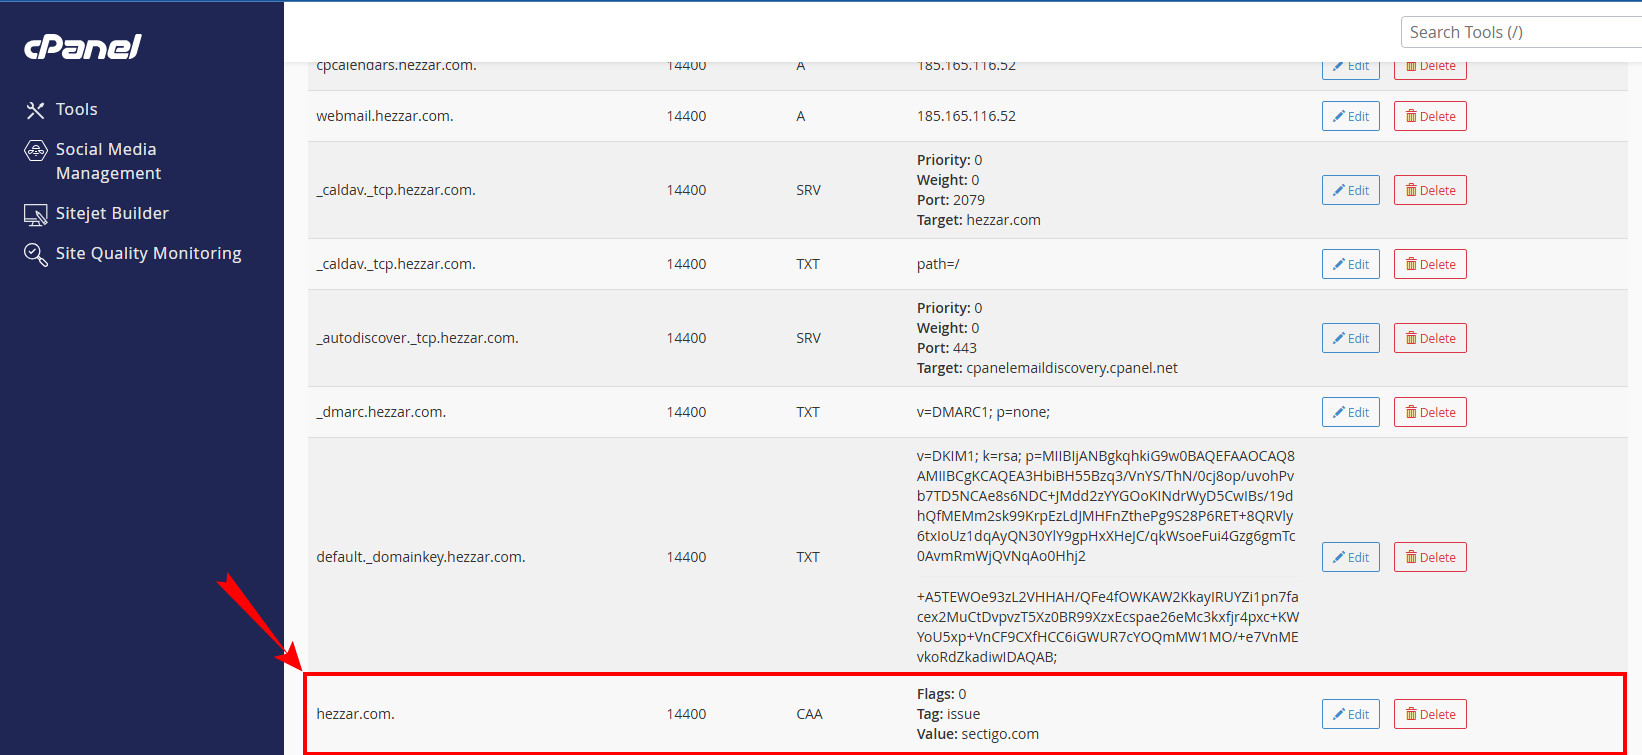1642x755 pixels.
Task: Delete the hezzar.com CAA record
Action: point(1430,714)
